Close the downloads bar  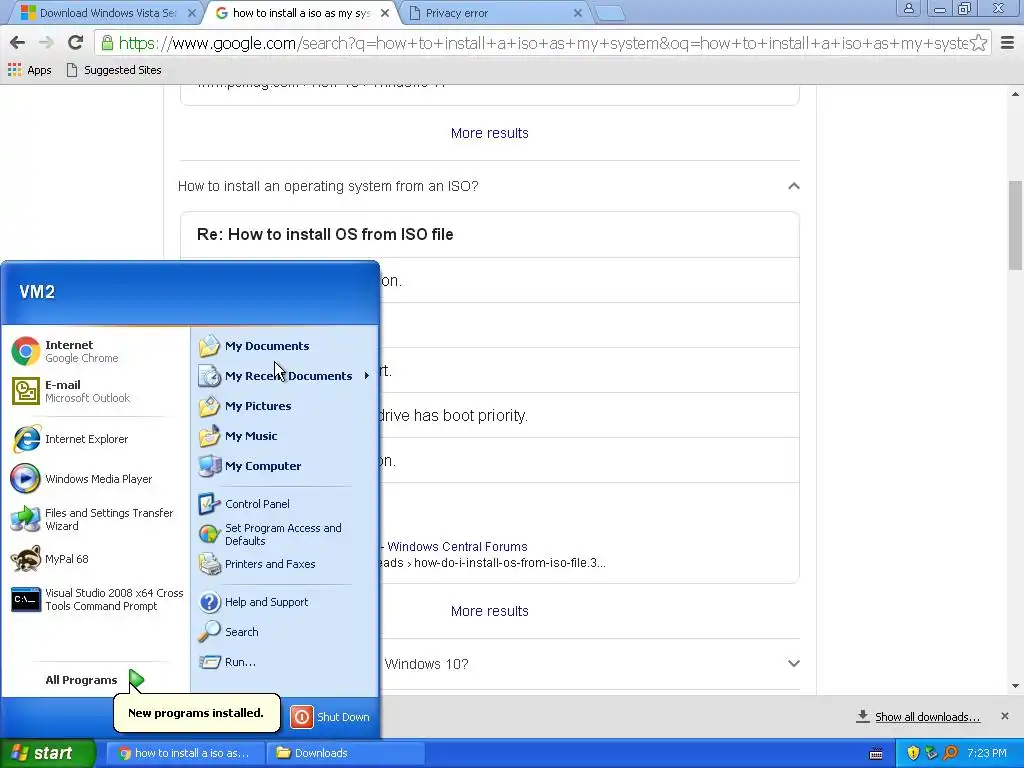point(1004,716)
